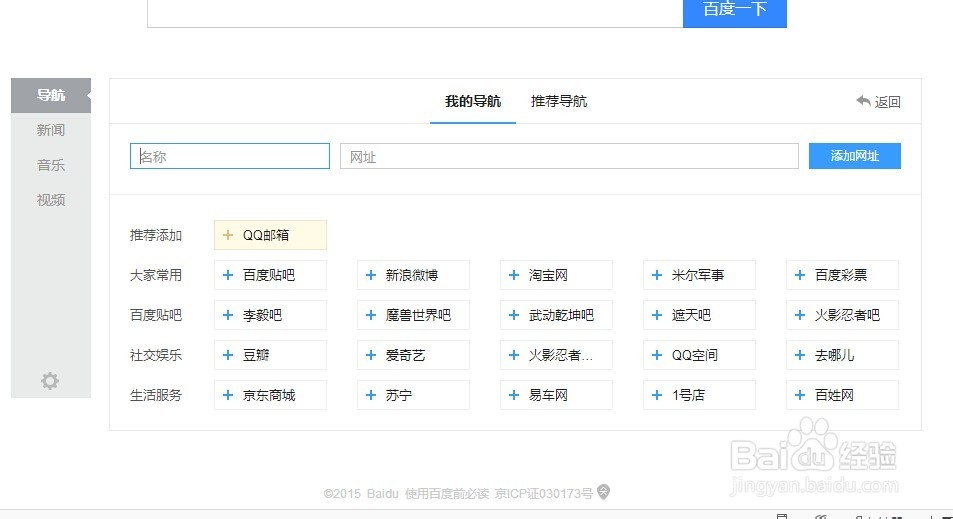Click the 返回 link
This screenshot has height=519, width=953.
[x=887, y=102]
